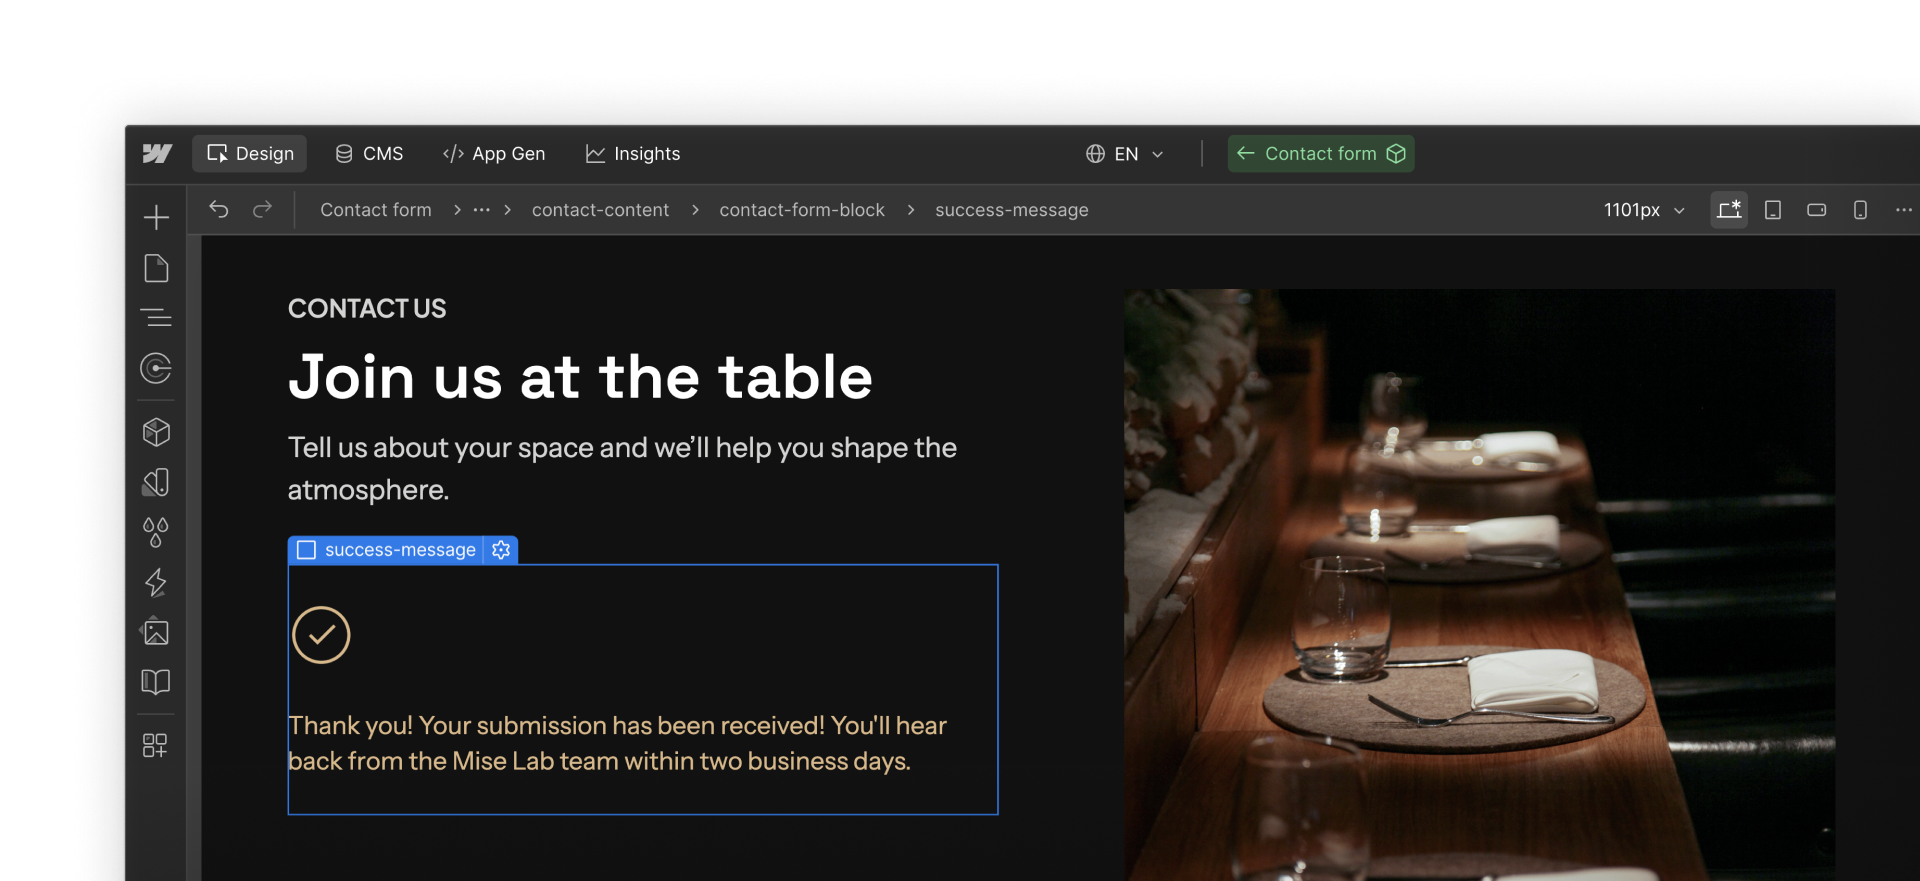Screen dimensions: 1920x881
Task: Open the Style selectors droplets icon
Action: pyautogui.click(x=156, y=532)
